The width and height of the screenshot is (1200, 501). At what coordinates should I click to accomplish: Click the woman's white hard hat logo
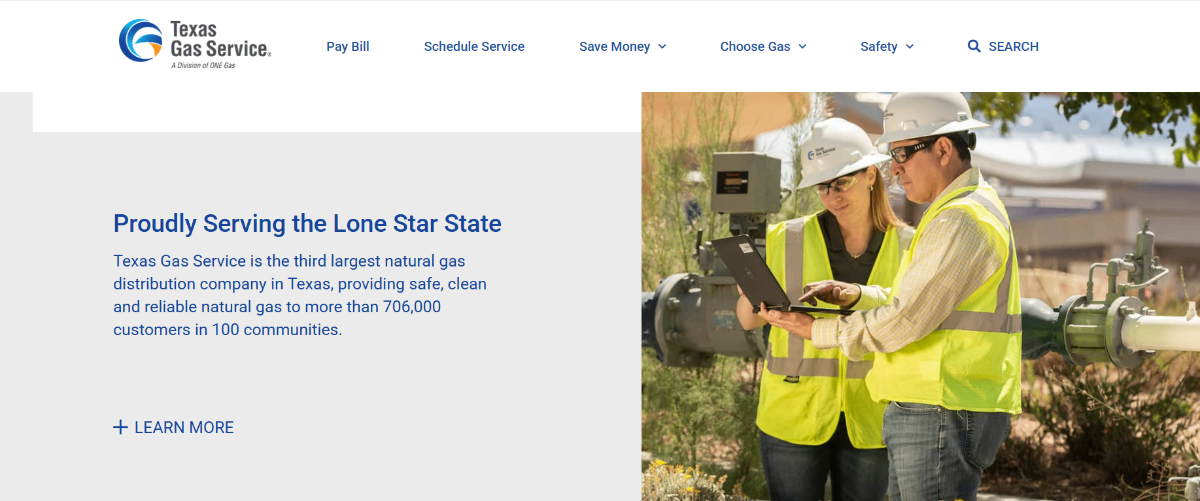(x=817, y=151)
